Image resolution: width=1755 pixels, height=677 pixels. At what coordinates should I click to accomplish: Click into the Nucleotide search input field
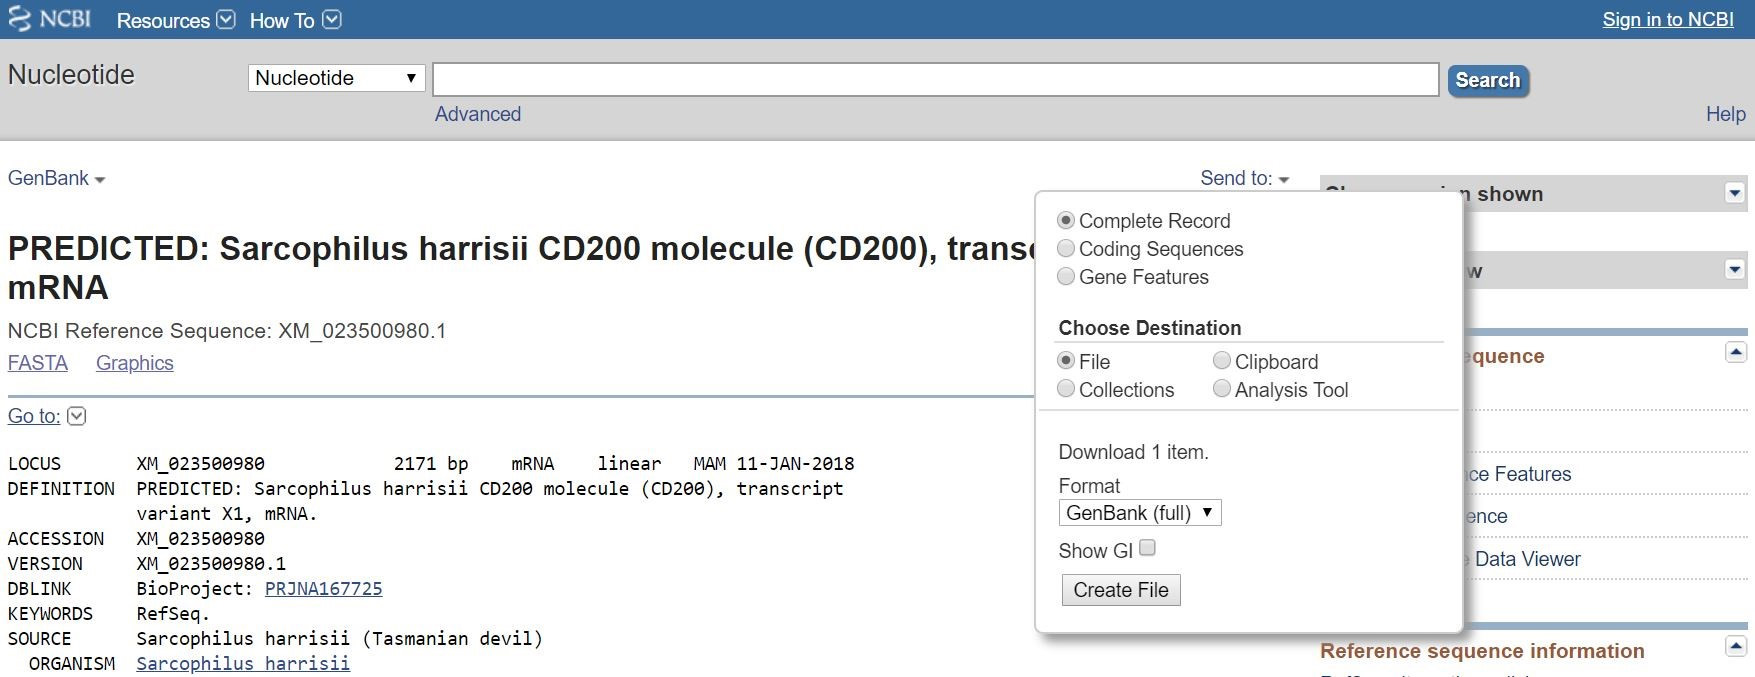pyautogui.click(x=936, y=79)
